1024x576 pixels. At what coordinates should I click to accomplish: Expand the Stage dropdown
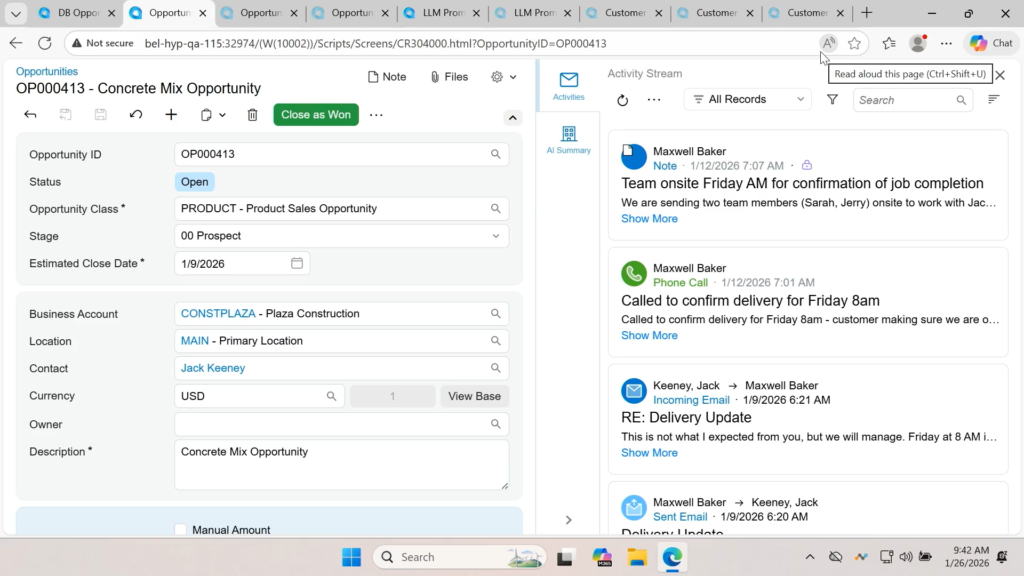click(495, 237)
